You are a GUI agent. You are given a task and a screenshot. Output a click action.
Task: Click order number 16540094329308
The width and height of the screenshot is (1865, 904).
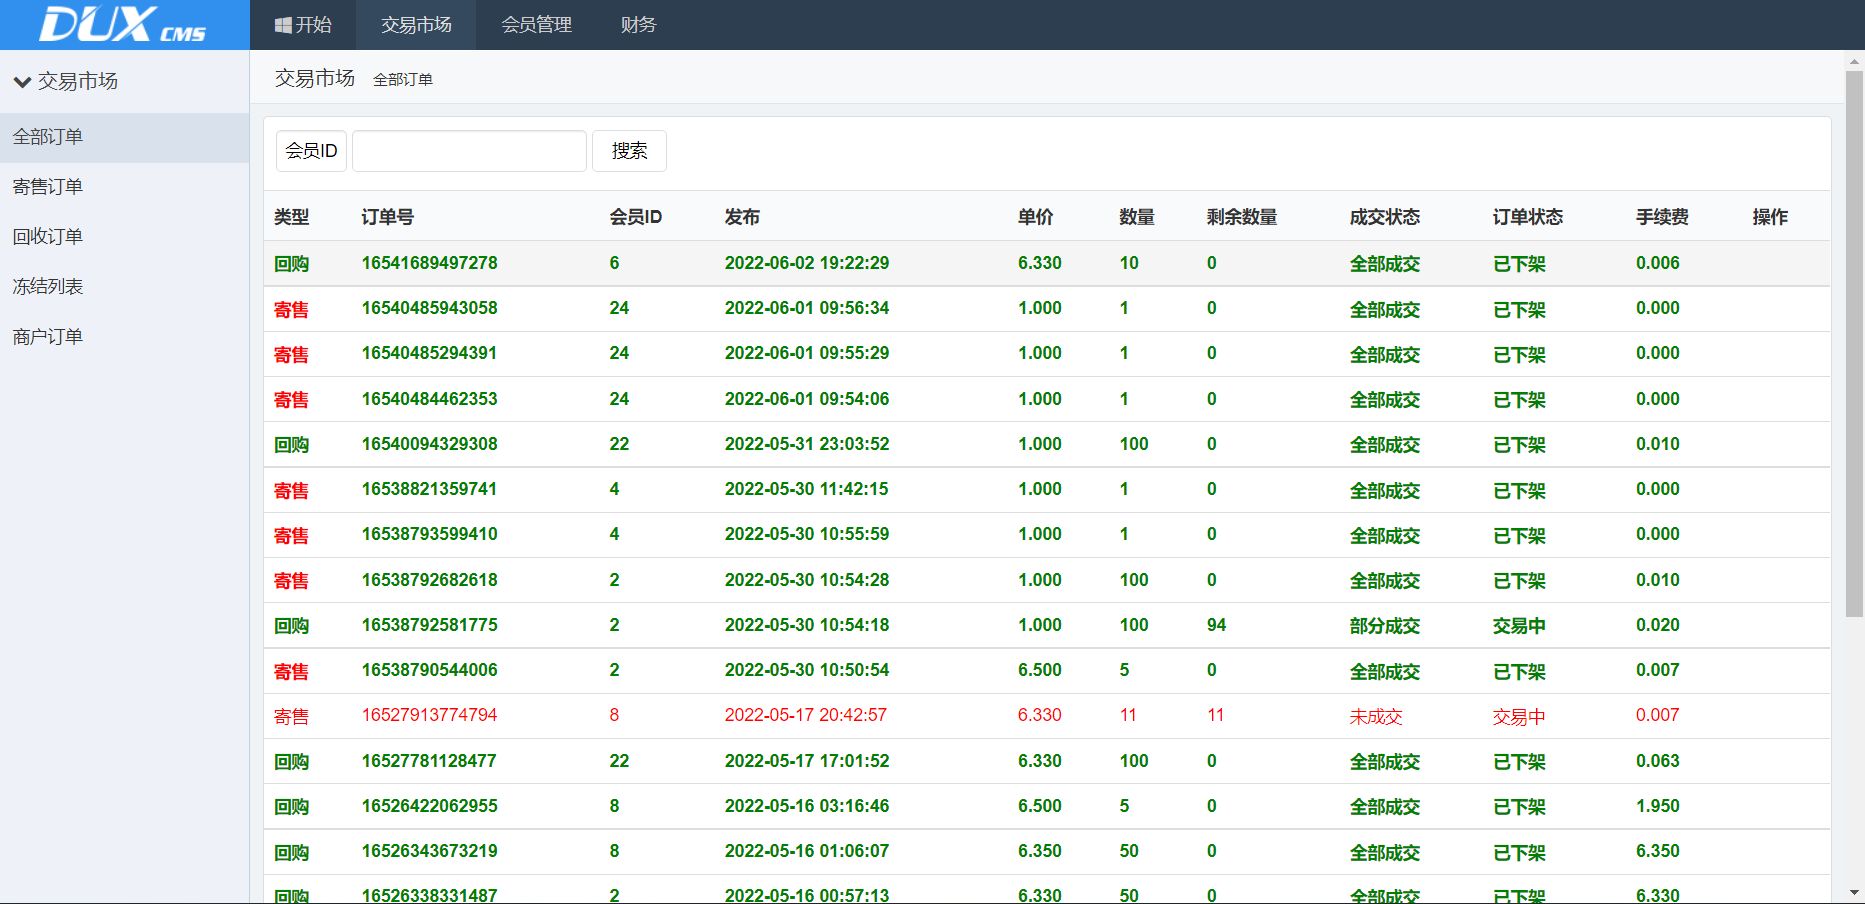coord(429,444)
